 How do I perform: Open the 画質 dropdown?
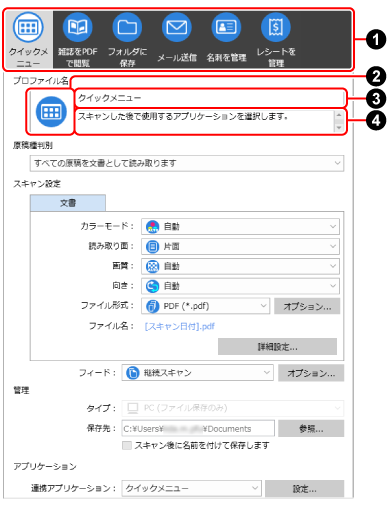coord(240,266)
